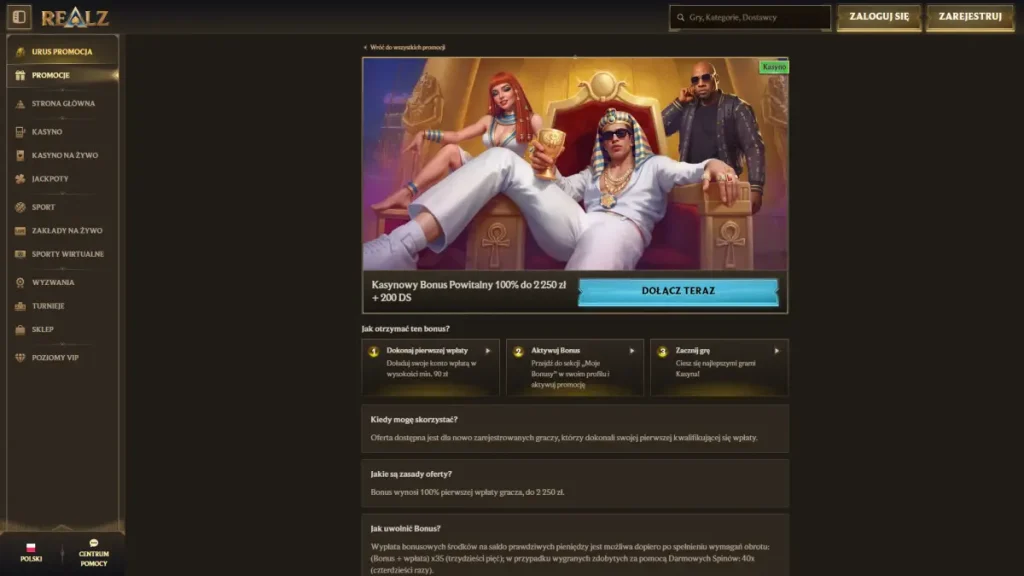Image resolution: width=1024 pixels, height=576 pixels.
Task: Click the Kasyno na żywo card icon
Action: [20, 155]
